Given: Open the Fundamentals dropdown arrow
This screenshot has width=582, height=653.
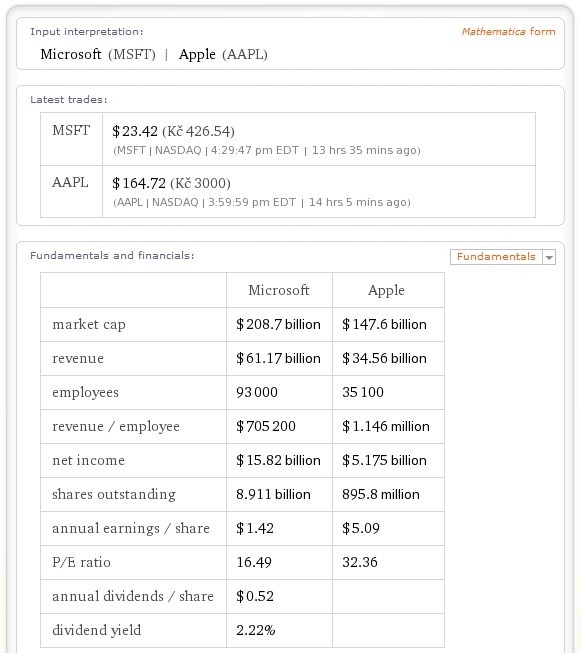Looking at the screenshot, I should click(x=549, y=257).
